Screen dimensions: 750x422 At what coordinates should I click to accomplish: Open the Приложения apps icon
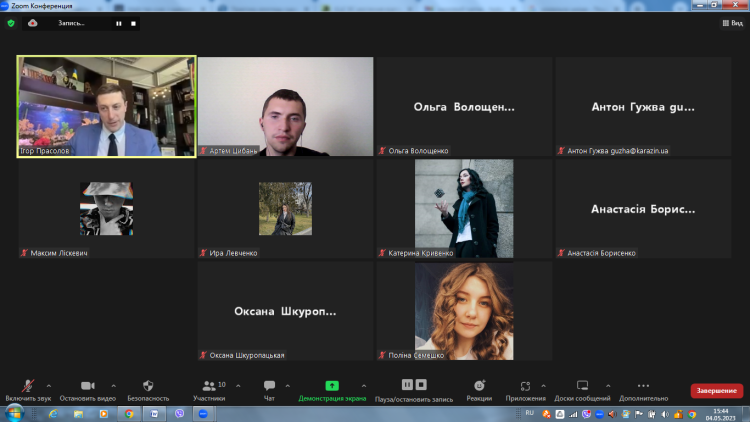point(526,386)
